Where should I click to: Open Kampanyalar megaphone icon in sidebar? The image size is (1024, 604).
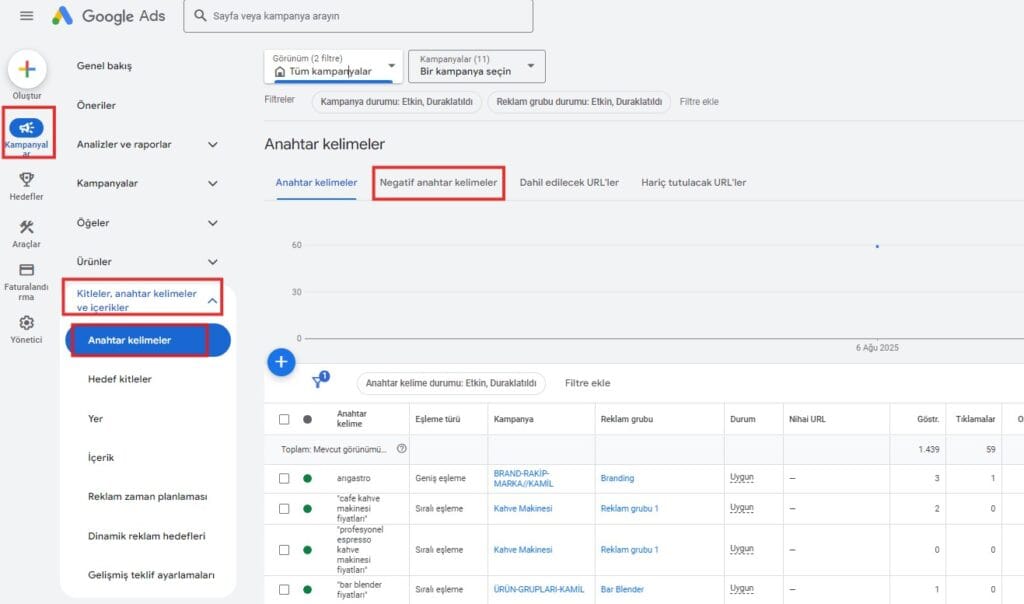27,128
